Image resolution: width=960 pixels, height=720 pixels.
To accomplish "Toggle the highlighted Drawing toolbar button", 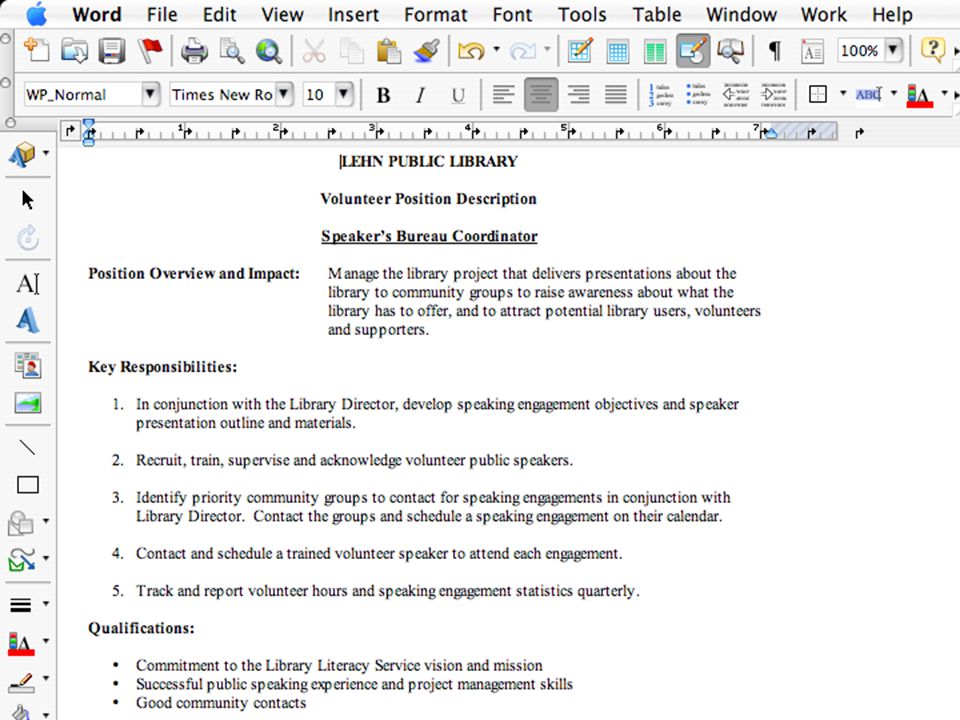I will [693, 50].
